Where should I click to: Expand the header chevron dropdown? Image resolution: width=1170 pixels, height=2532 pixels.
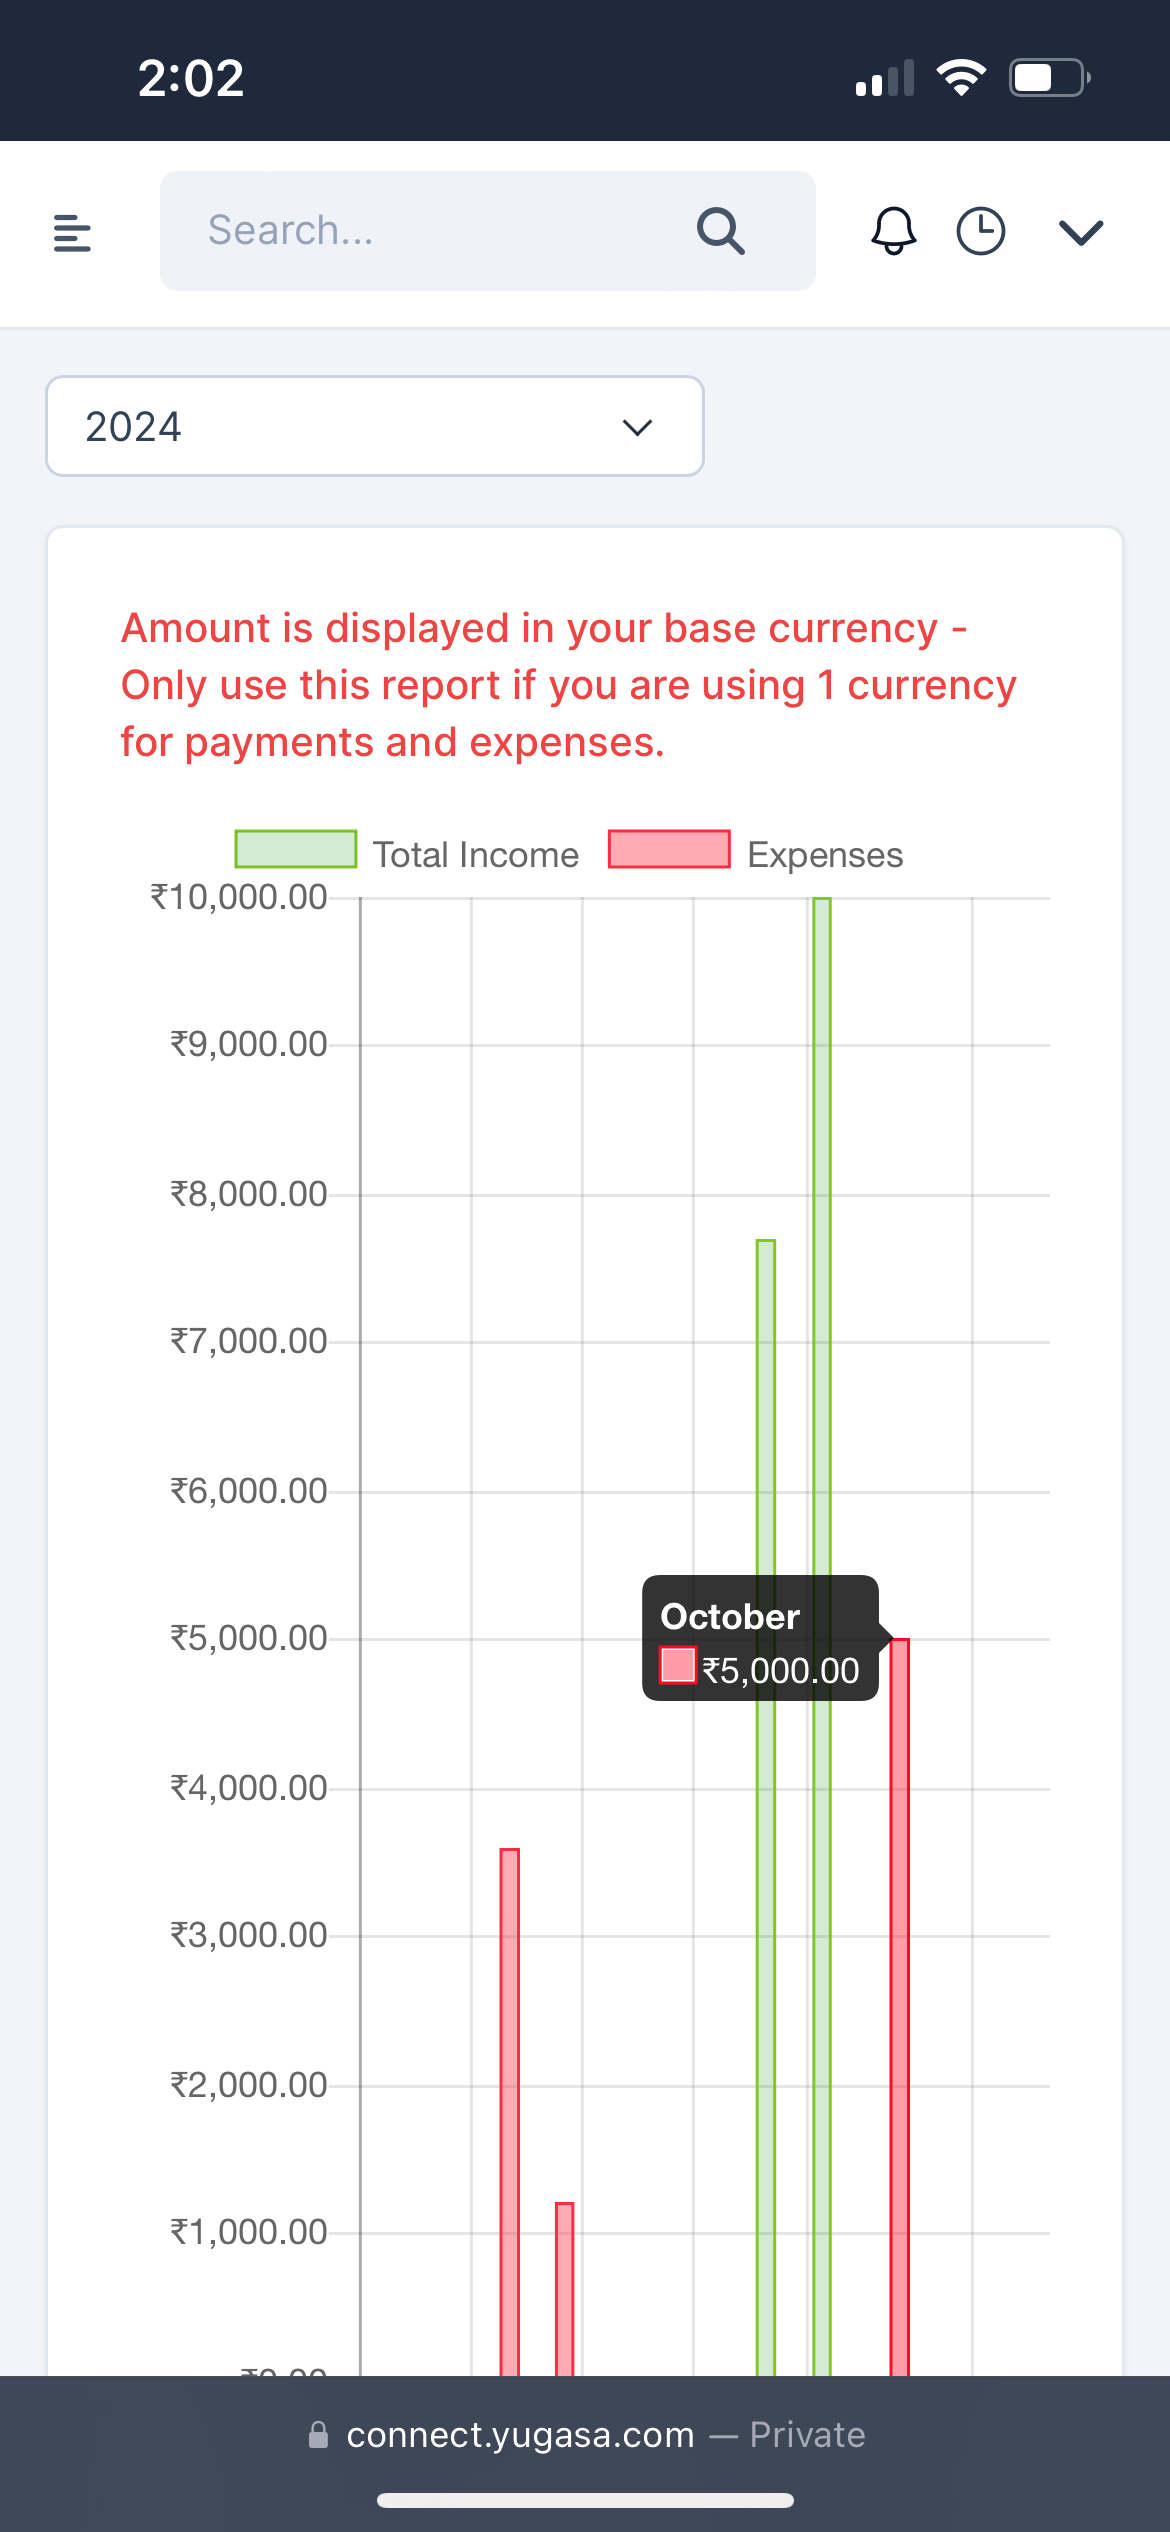[x=1080, y=232]
